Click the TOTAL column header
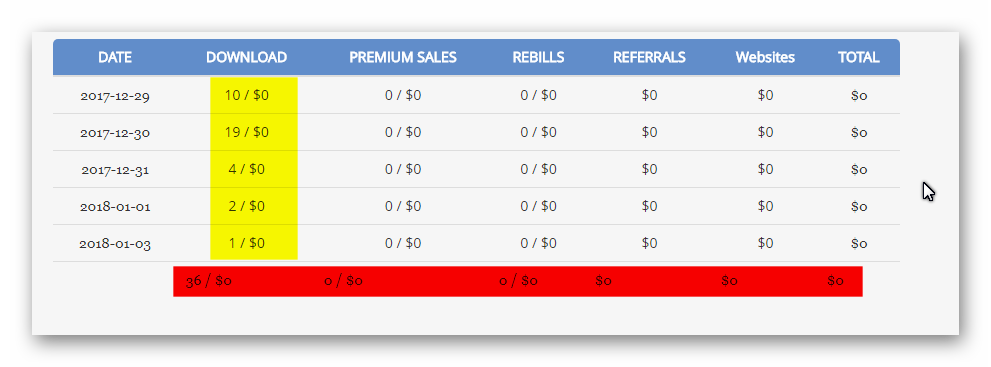Screen dimensions: 991x367 click(x=859, y=57)
